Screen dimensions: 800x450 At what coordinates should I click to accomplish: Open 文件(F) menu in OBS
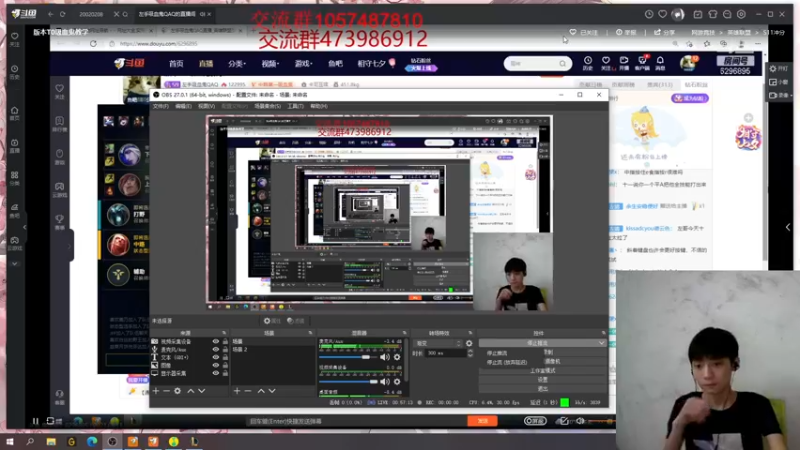pos(160,106)
